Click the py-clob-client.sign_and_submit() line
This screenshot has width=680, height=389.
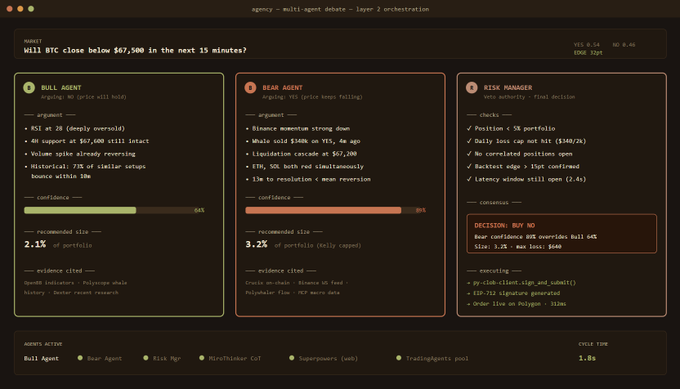tap(521, 282)
